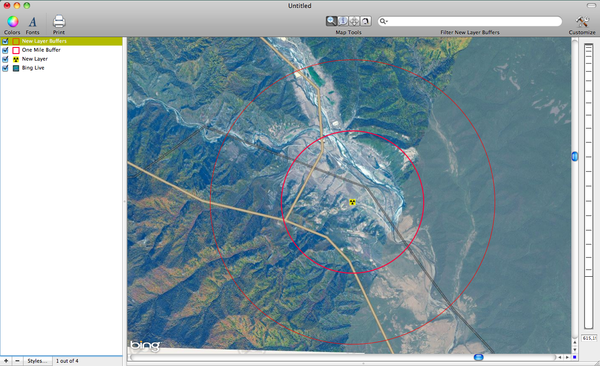Uncheck the New Layer Buffers layer
600x366 pixels.
pyautogui.click(x=5, y=41)
